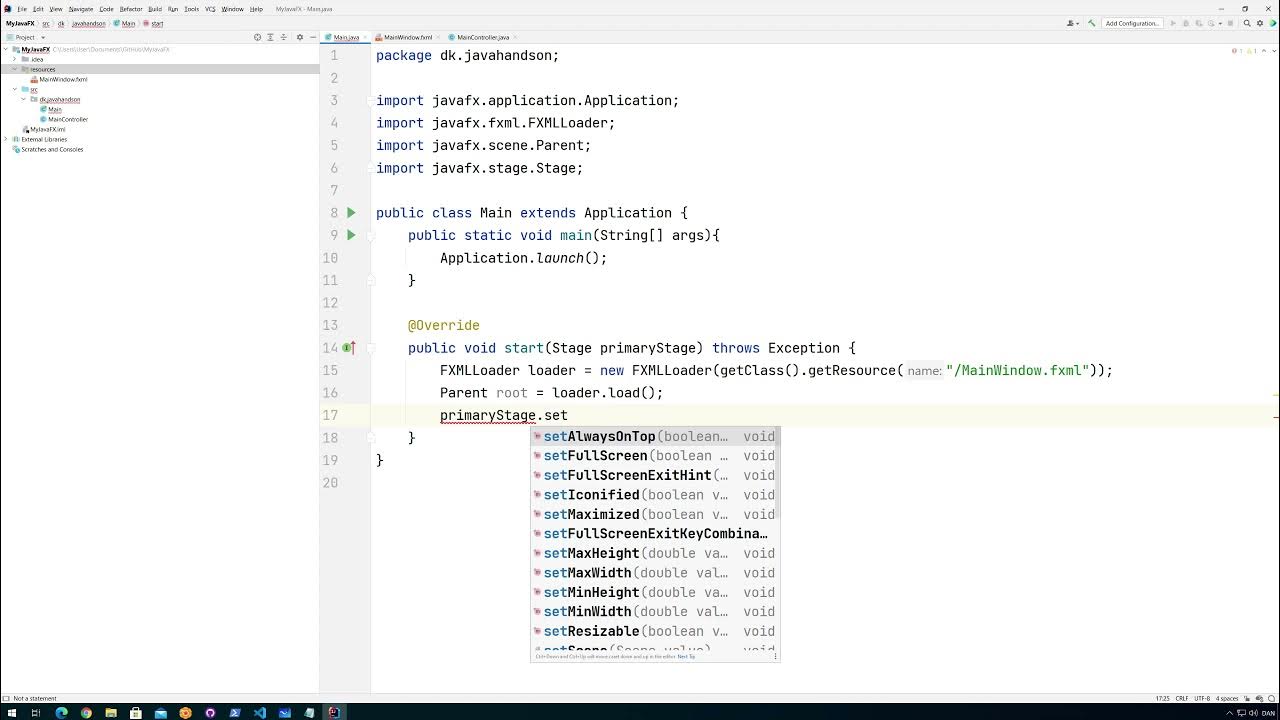1280x720 pixels.
Task: Select setAlwaysOnTop in completion list
Action: pos(655,437)
